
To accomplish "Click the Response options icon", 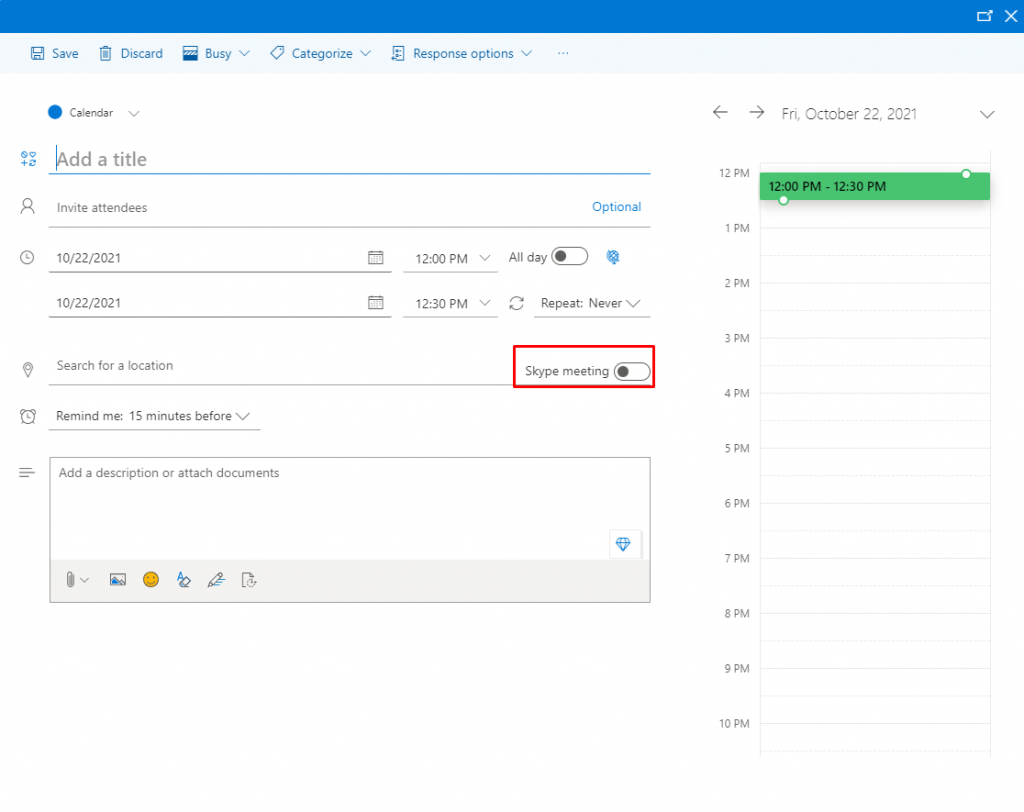I will click(398, 54).
